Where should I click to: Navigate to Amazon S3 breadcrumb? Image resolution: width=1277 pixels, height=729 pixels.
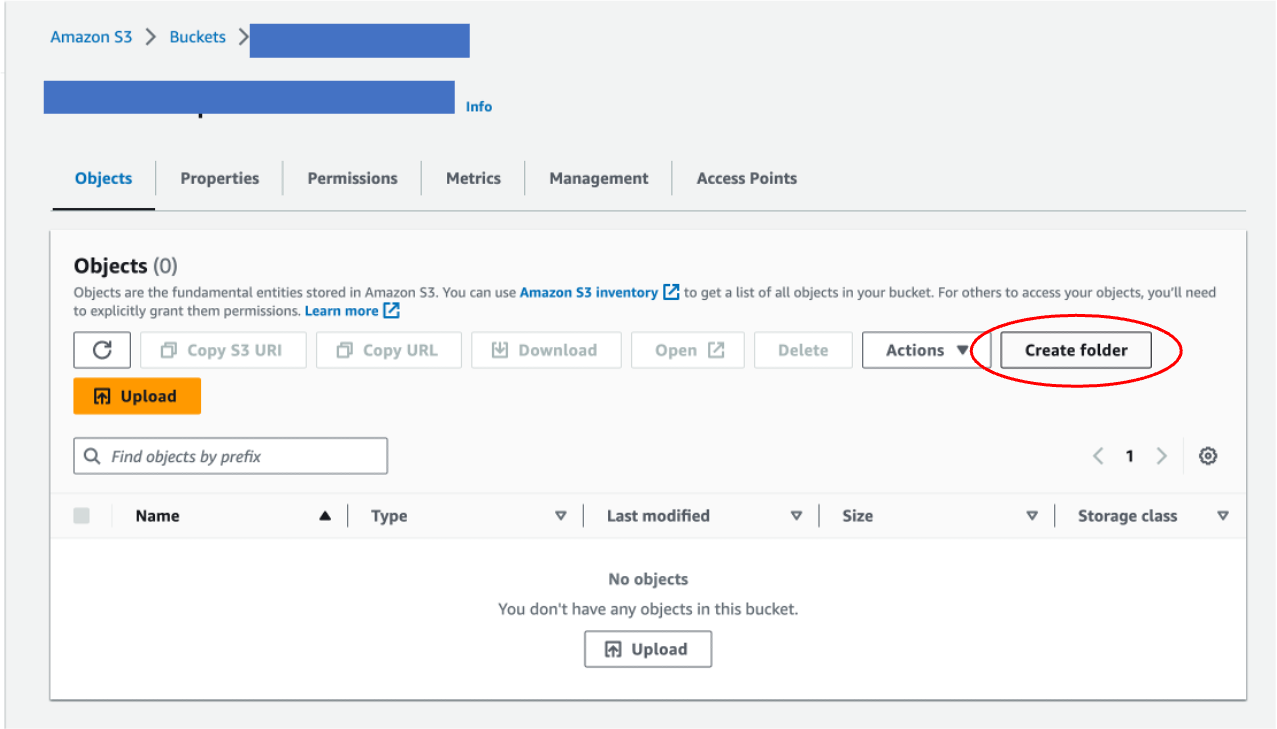(x=91, y=37)
